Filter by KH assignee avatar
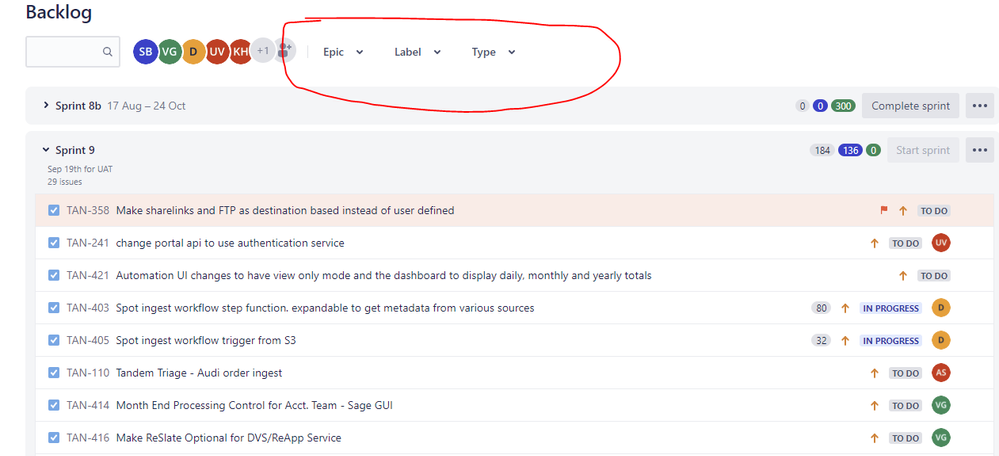 240,52
